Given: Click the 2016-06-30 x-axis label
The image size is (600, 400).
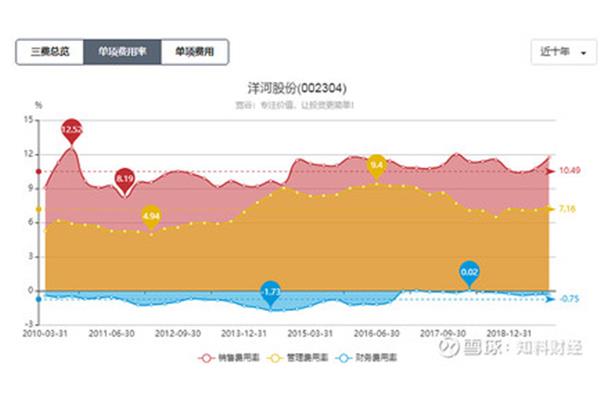Looking at the screenshot, I should click(377, 334).
